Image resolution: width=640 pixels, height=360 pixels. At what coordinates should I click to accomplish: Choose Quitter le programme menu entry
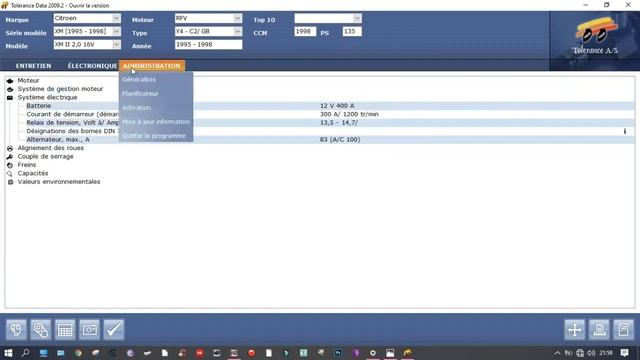154,136
